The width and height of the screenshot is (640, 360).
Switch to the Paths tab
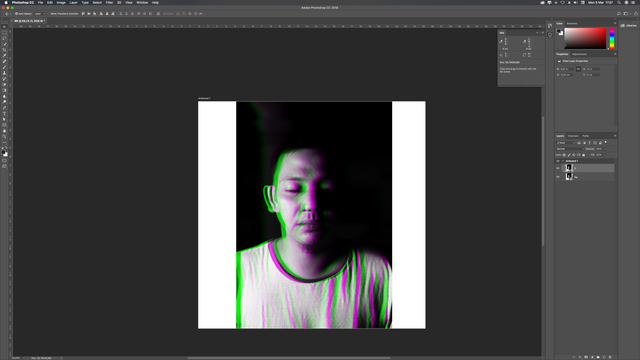586,136
